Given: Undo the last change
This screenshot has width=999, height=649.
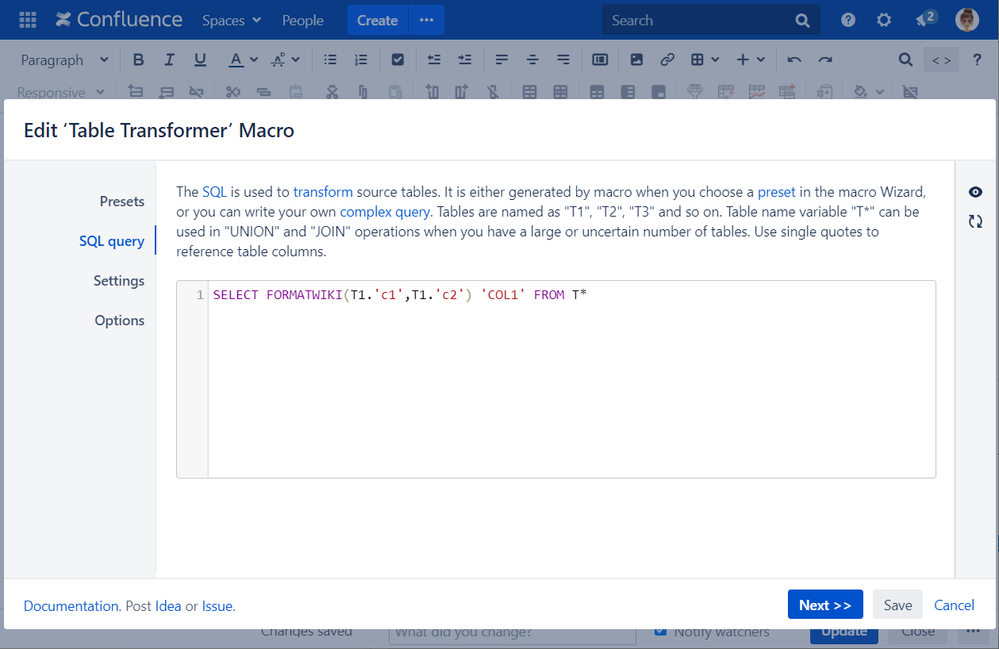Looking at the screenshot, I should pos(794,60).
